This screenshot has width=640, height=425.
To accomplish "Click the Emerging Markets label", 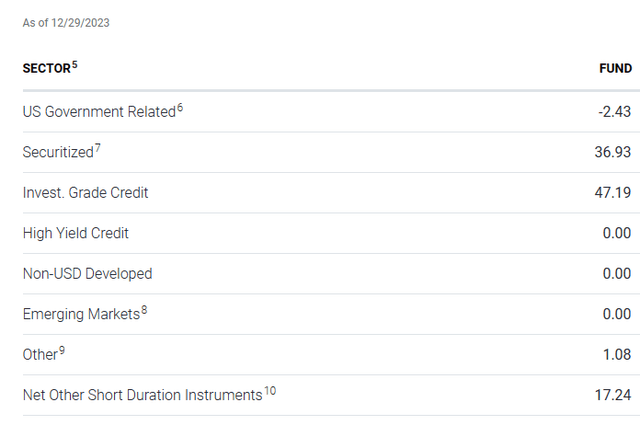I will point(81,314).
